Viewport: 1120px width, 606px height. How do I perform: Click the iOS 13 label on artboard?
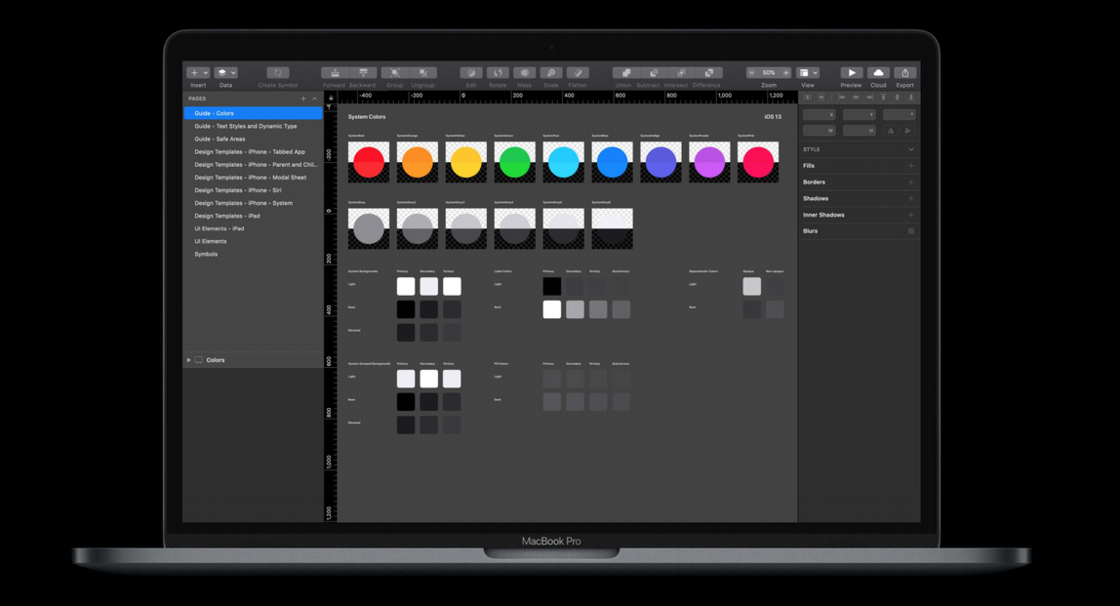tap(773, 116)
